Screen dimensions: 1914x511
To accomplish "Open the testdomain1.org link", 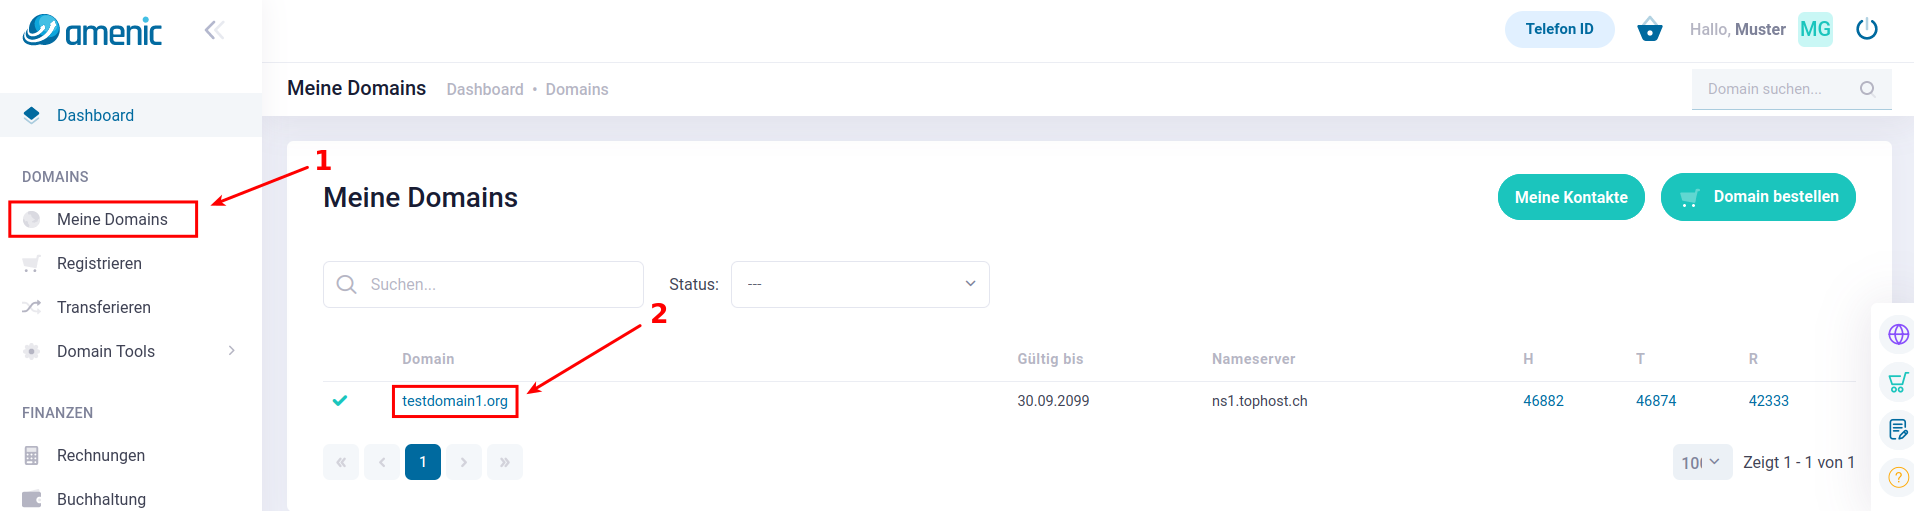I will 455,401.
